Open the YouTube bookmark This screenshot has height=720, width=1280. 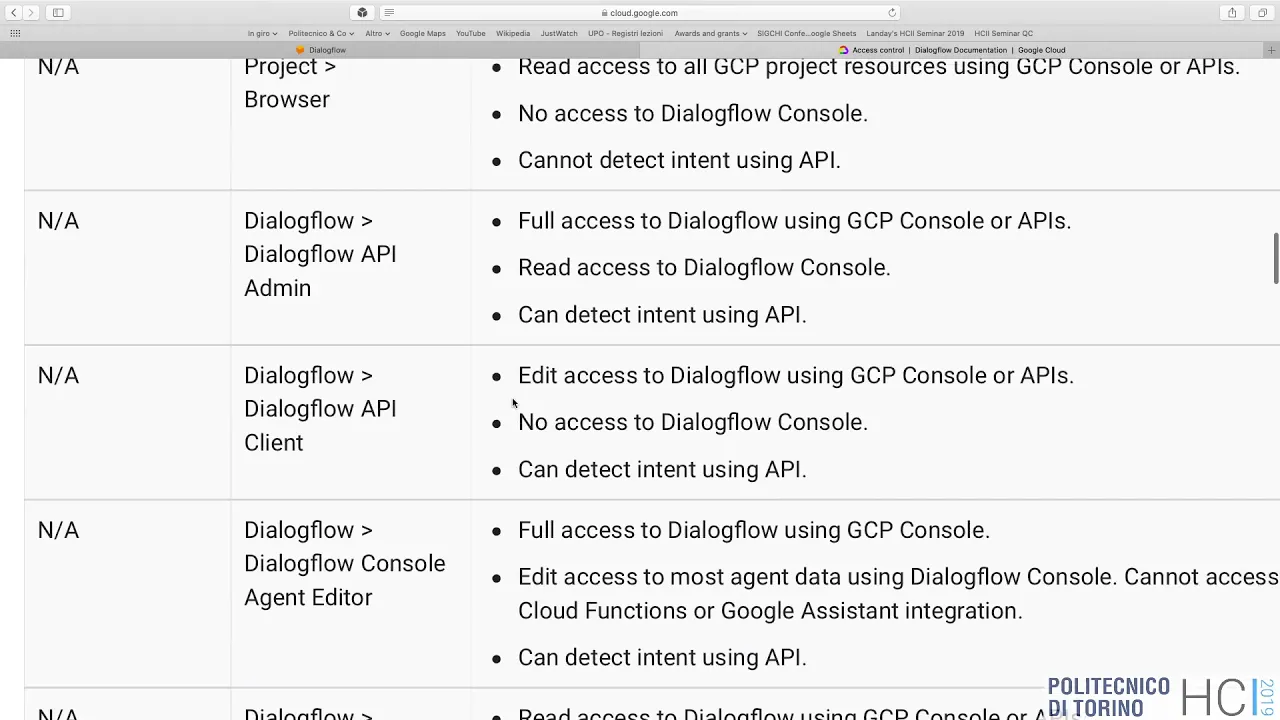pos(471,33)
